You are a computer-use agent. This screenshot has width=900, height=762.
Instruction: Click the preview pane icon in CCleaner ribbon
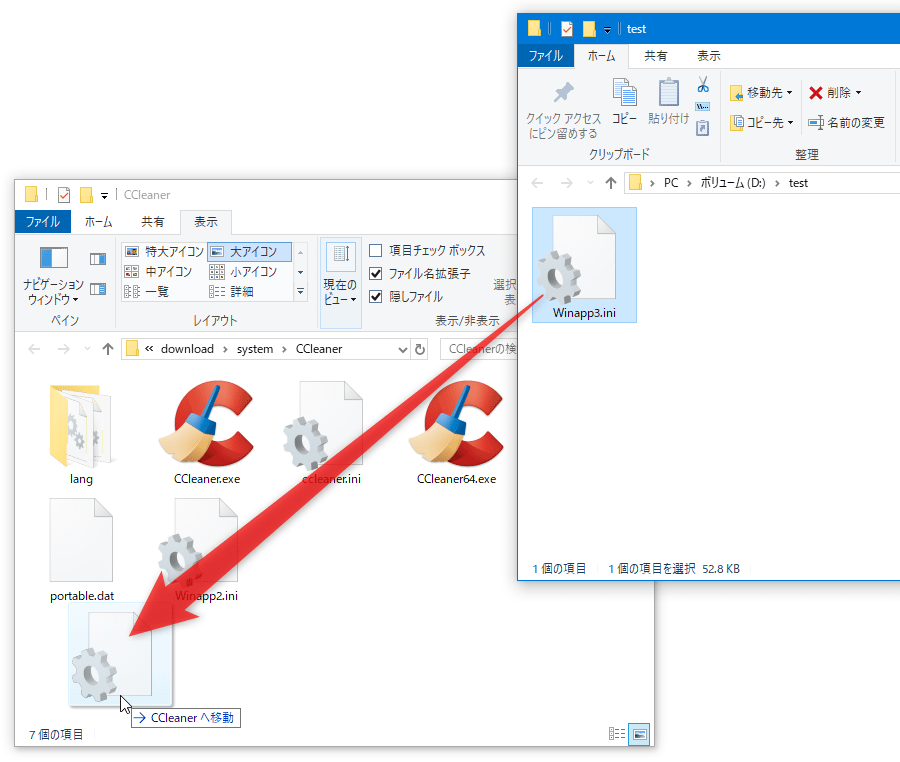pos(98,259)
